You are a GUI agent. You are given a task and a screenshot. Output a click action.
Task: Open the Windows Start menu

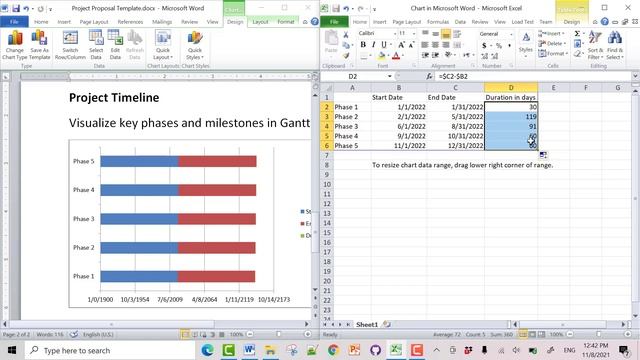(x=11, y=350)
